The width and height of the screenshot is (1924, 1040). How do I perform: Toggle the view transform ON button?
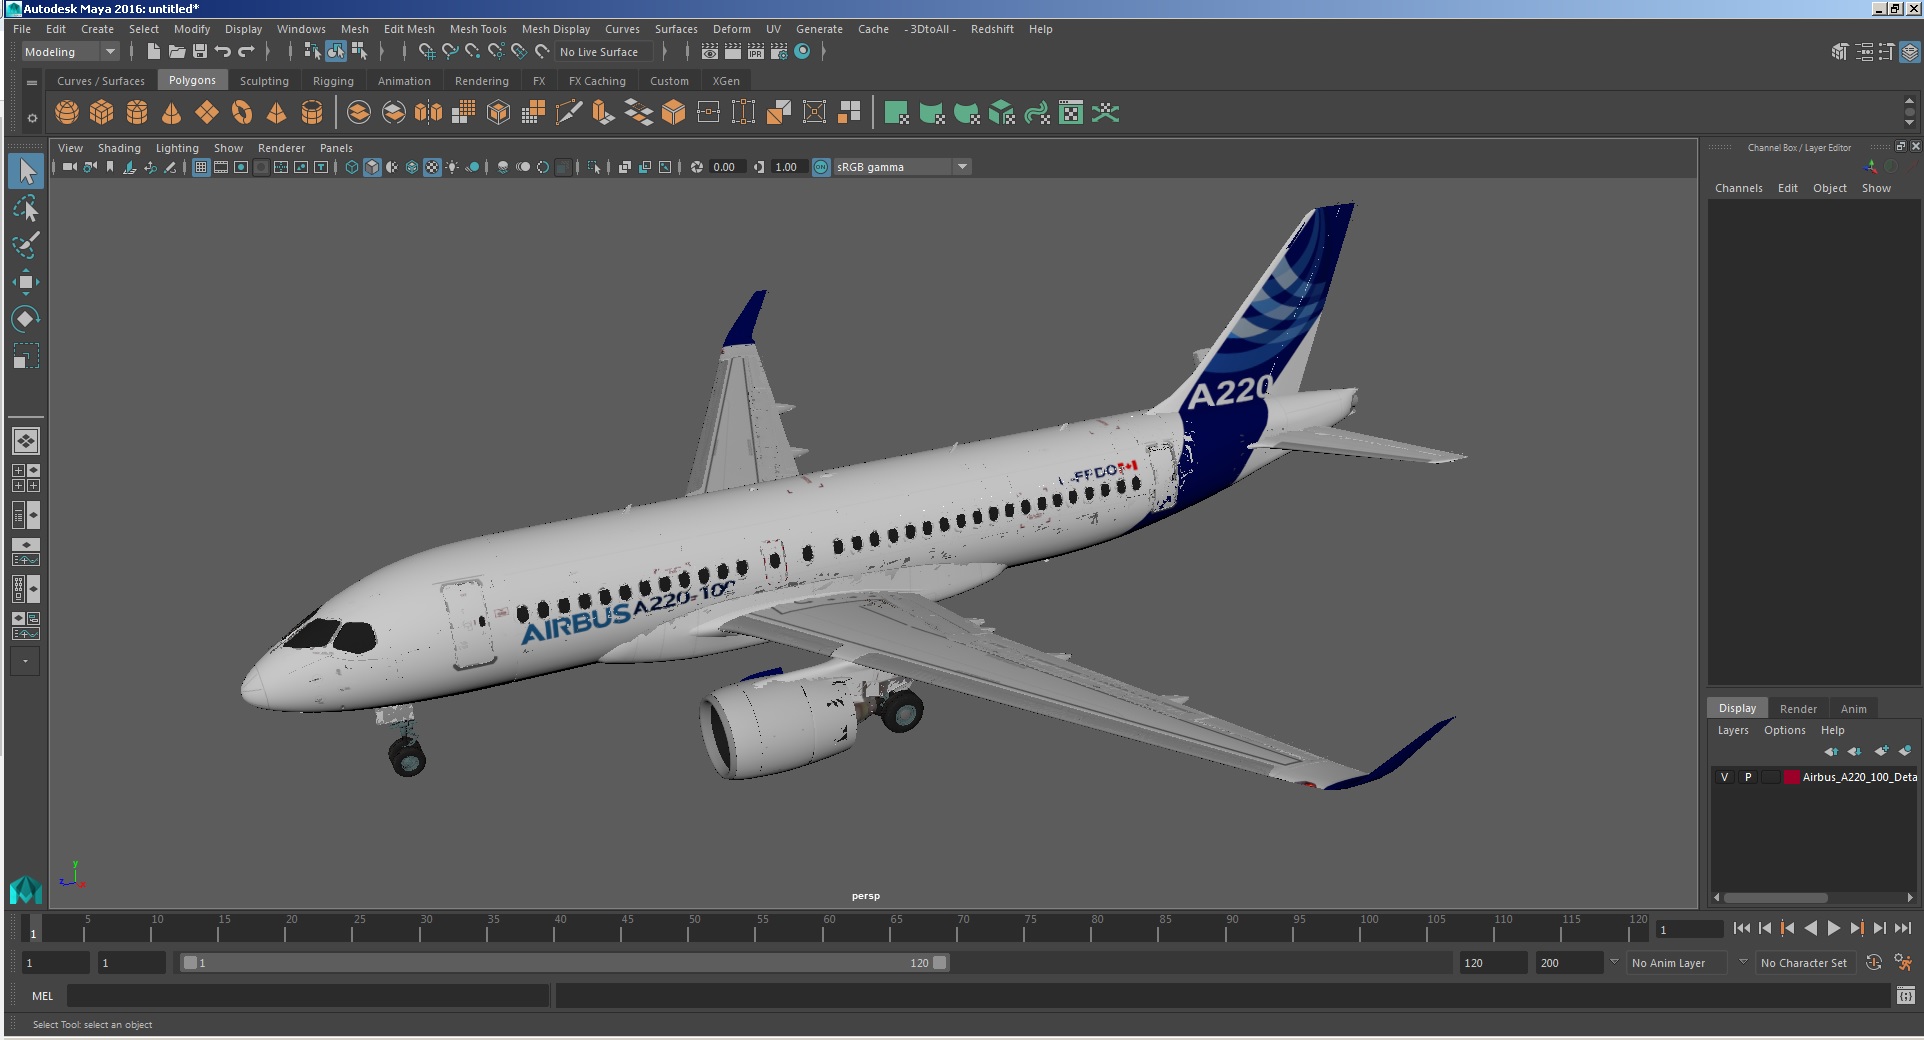[821, 167]
